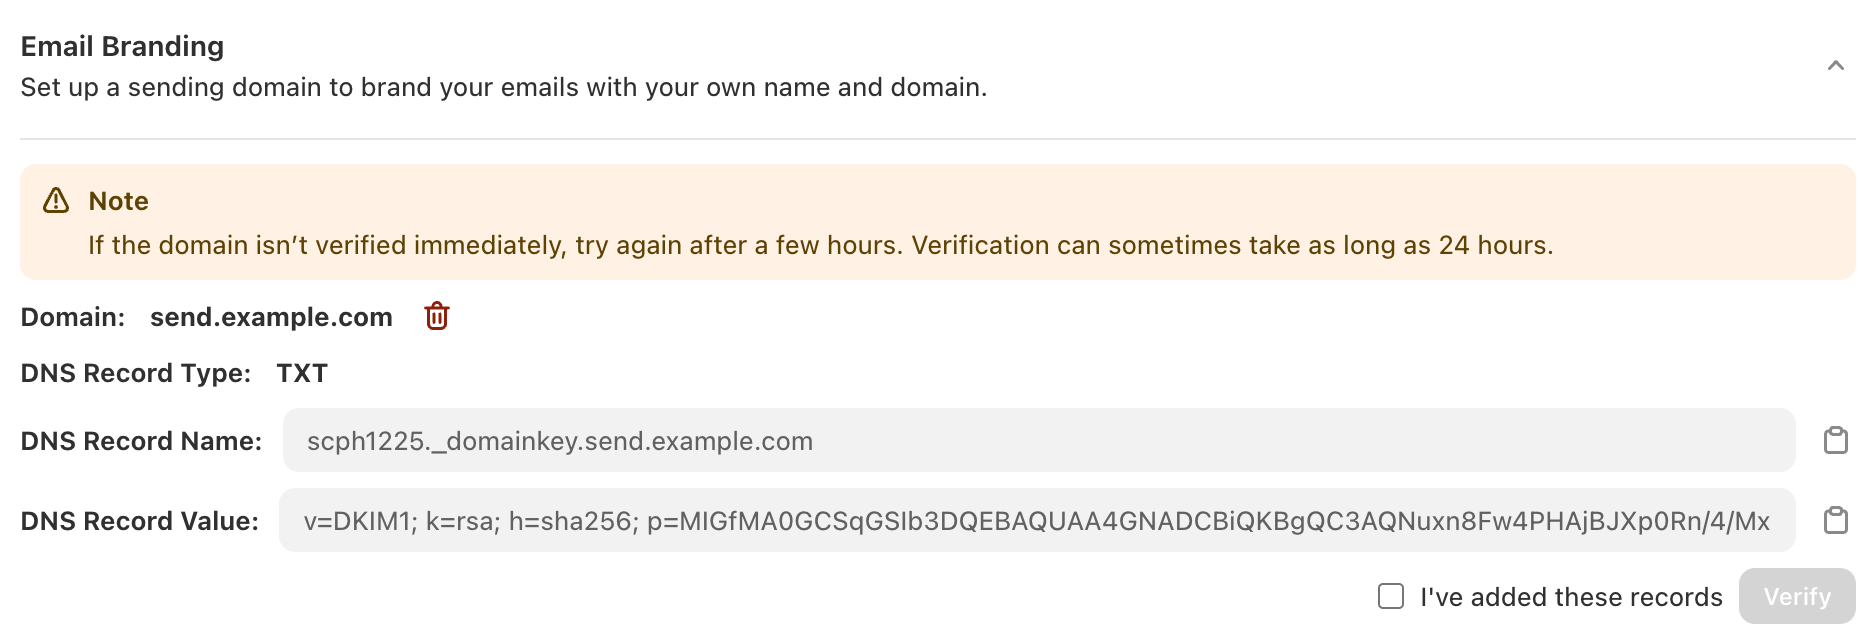Click the "Domain:" label
The image size is (1876, 642).
pos(73,317)
